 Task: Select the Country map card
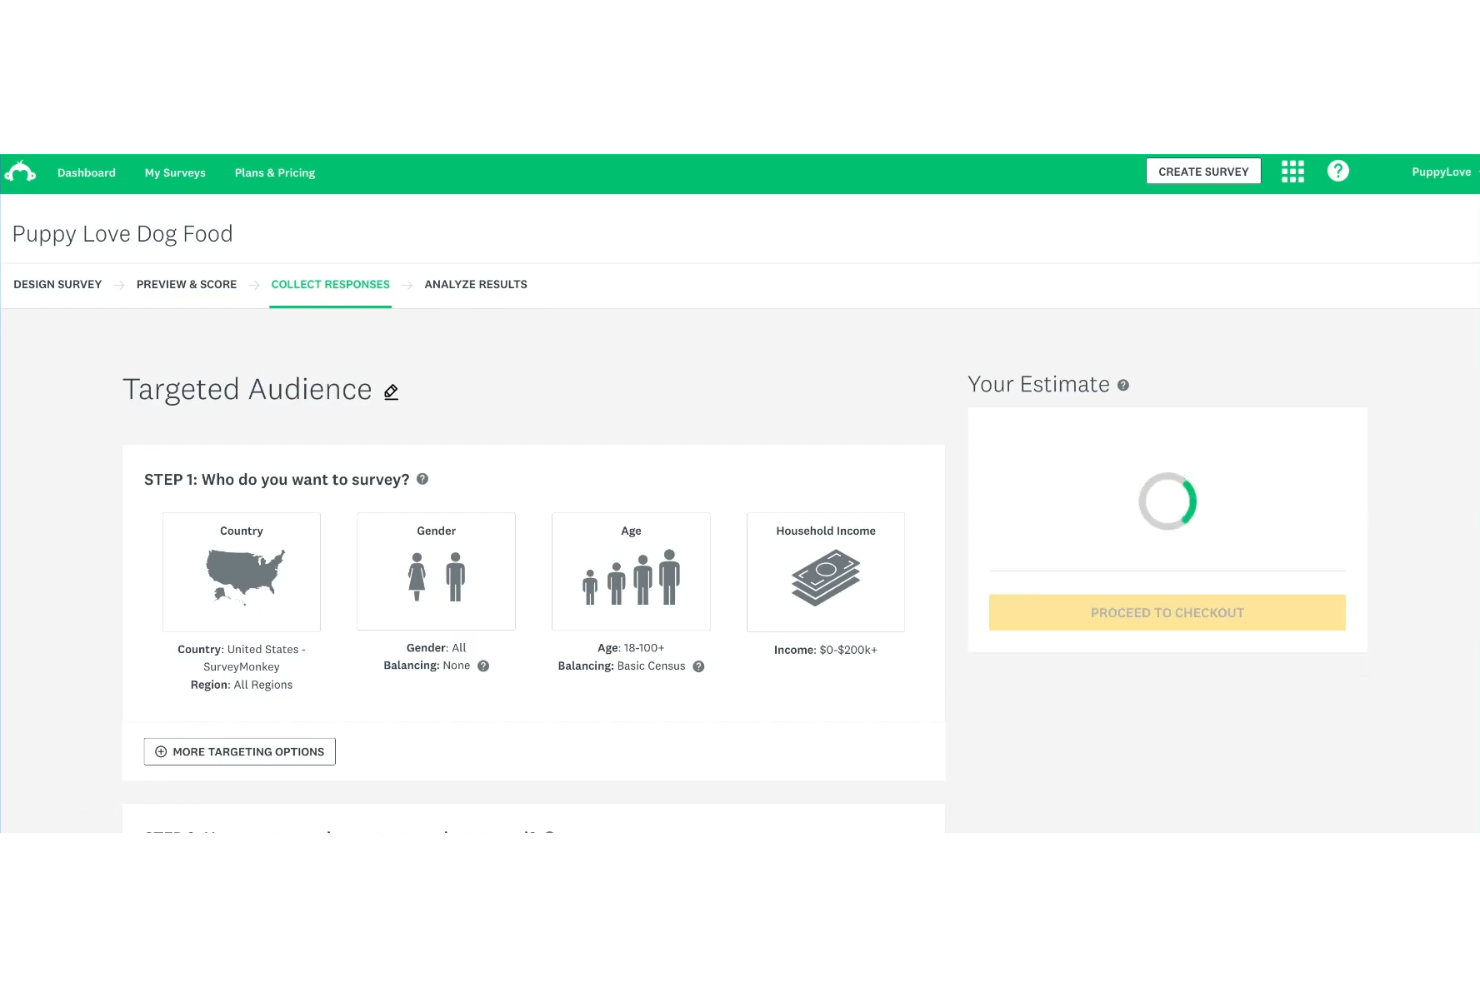click(x=242, y=572)
